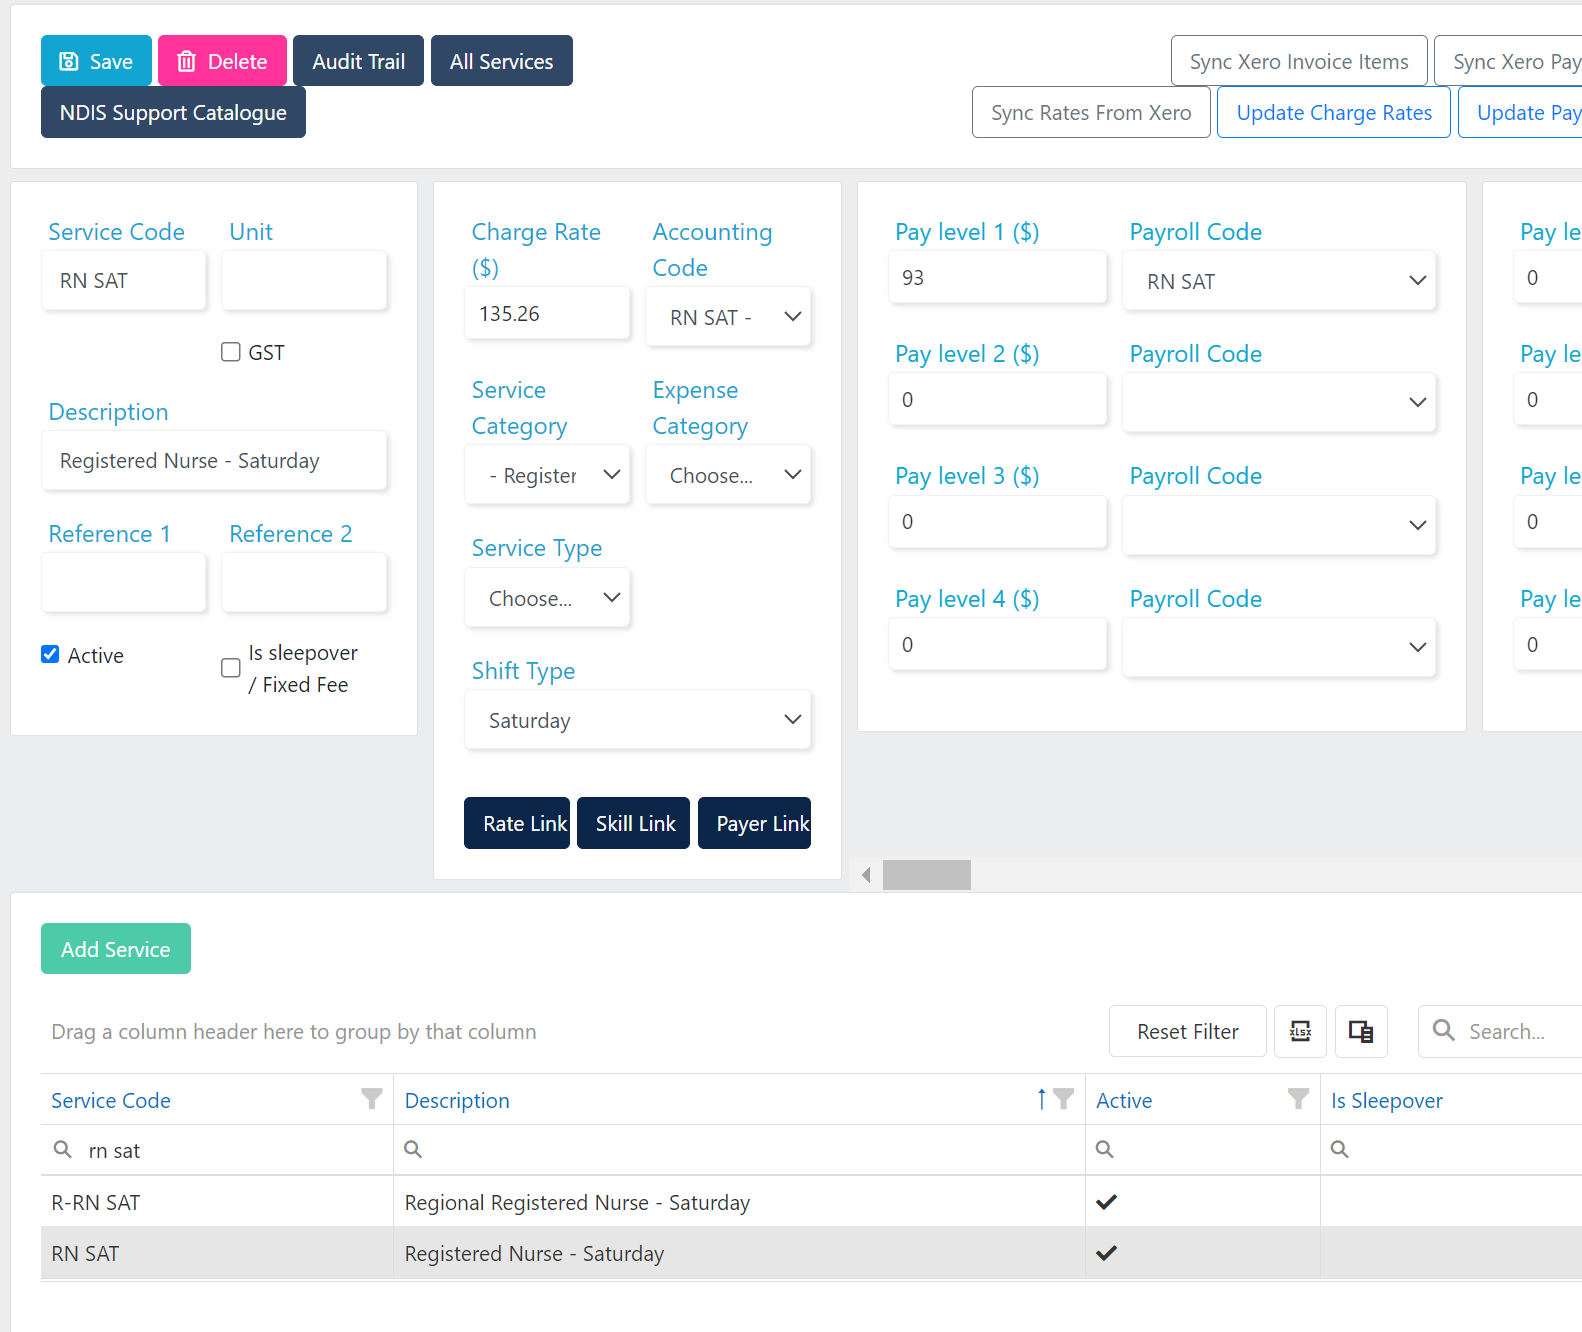1582x1332 pixels.
Task: Open Pay level 1 Payroll Code dropdown
Action: pos(1279,281)
